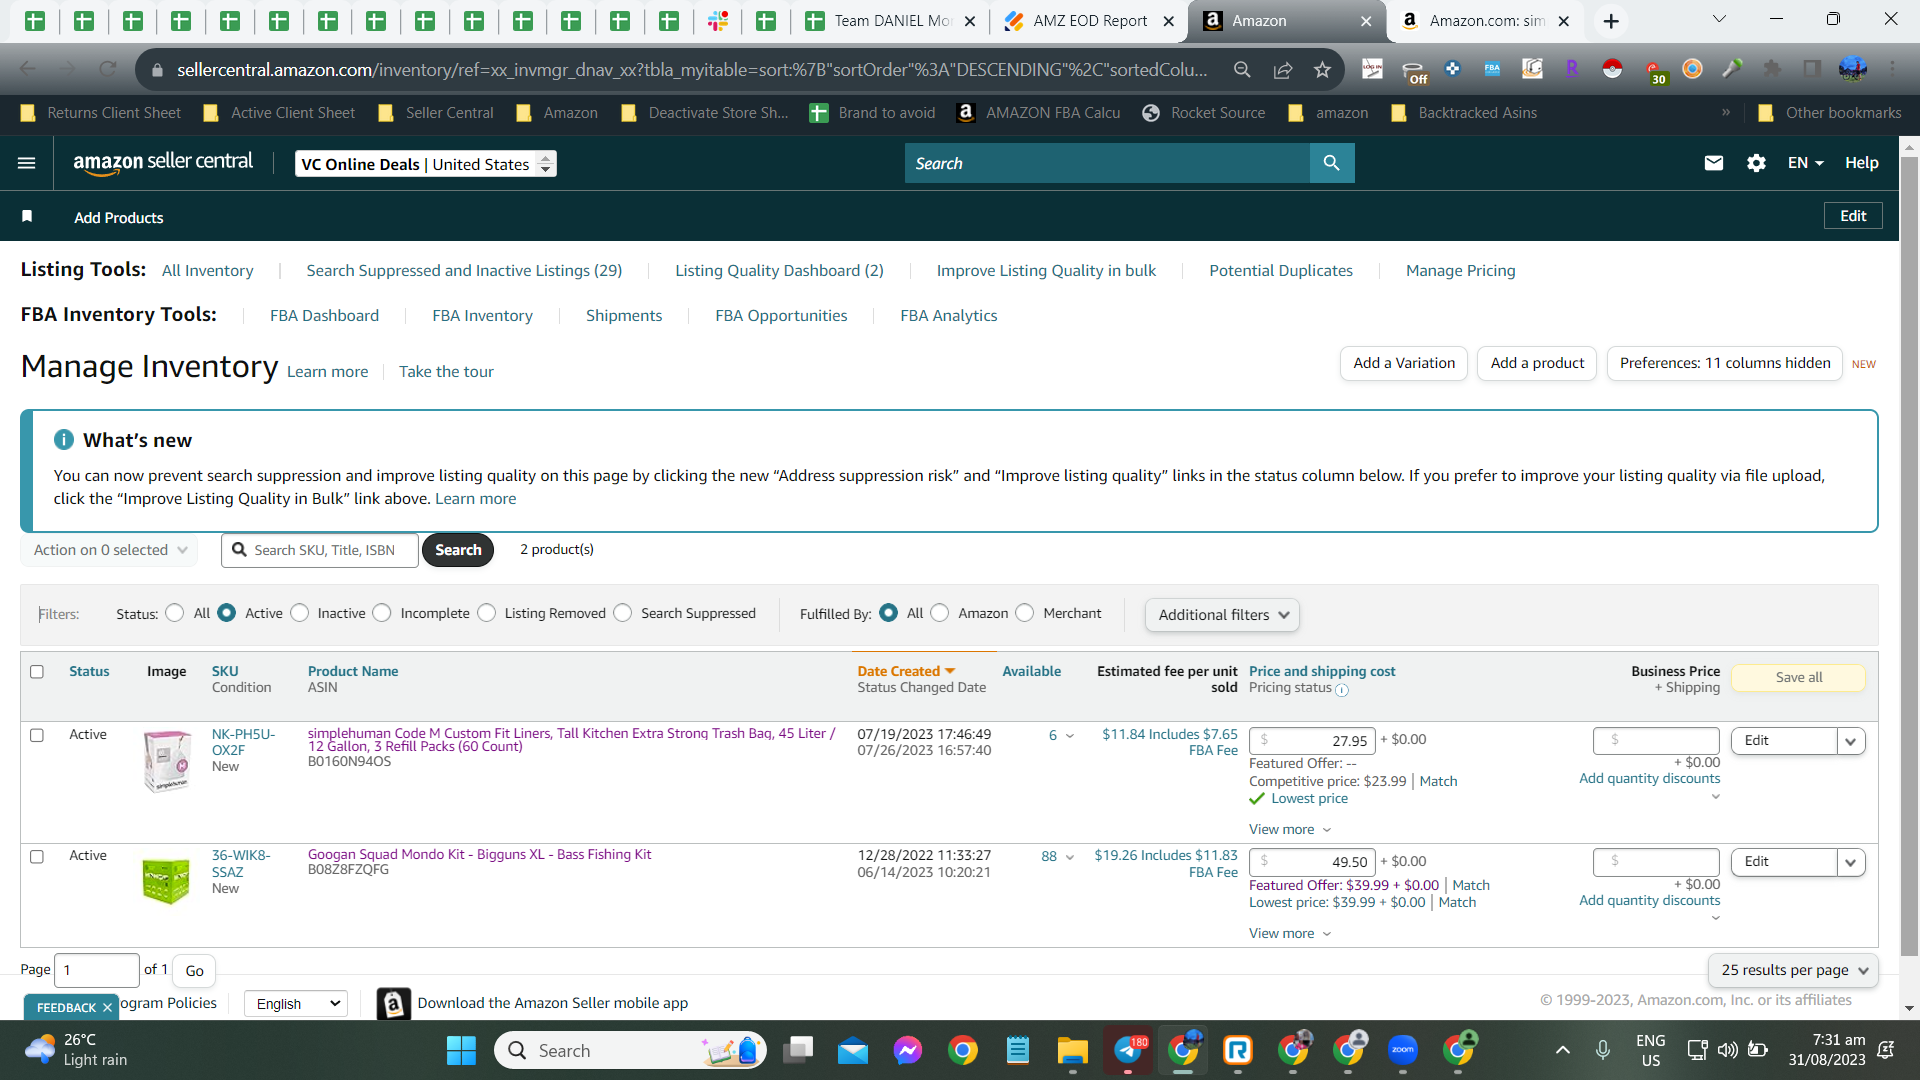Open the Edit dropdown arrow for Googan Squad row
Viewport: 1920px width, 1080px height.
pyautogui.click(x=1851, y=862)
